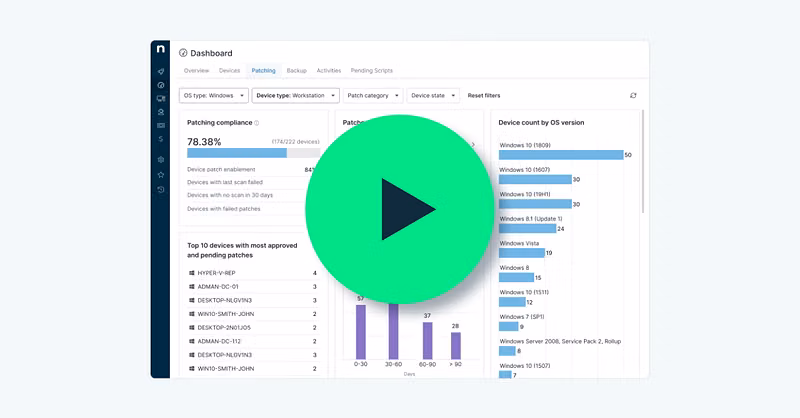The image size is (800, 418).
Task: Click the favorites star icon in sidebar
Action: [161, 174]
